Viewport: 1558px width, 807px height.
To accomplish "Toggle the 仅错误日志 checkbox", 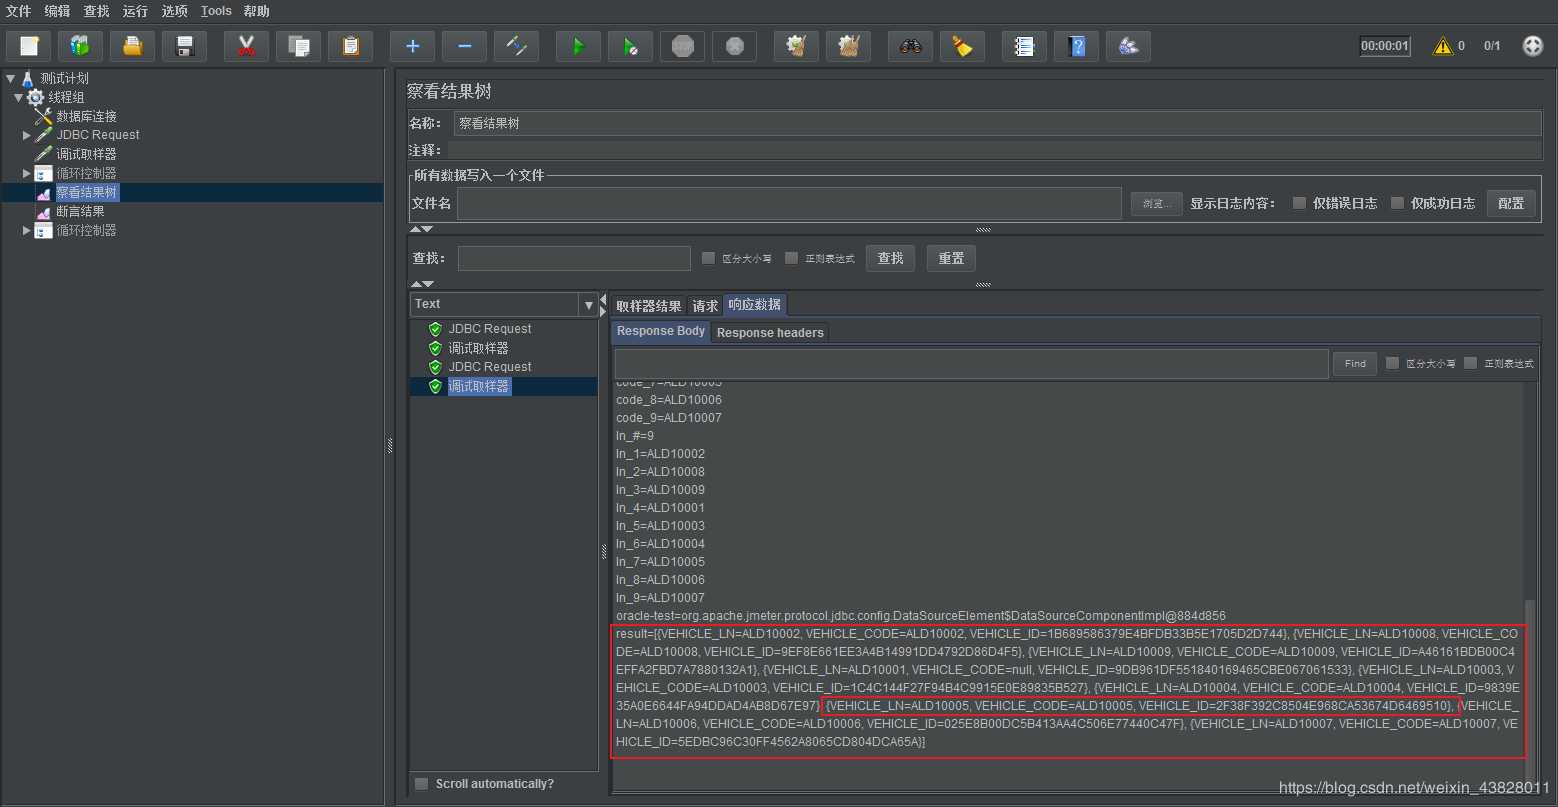I will 1299,203.
